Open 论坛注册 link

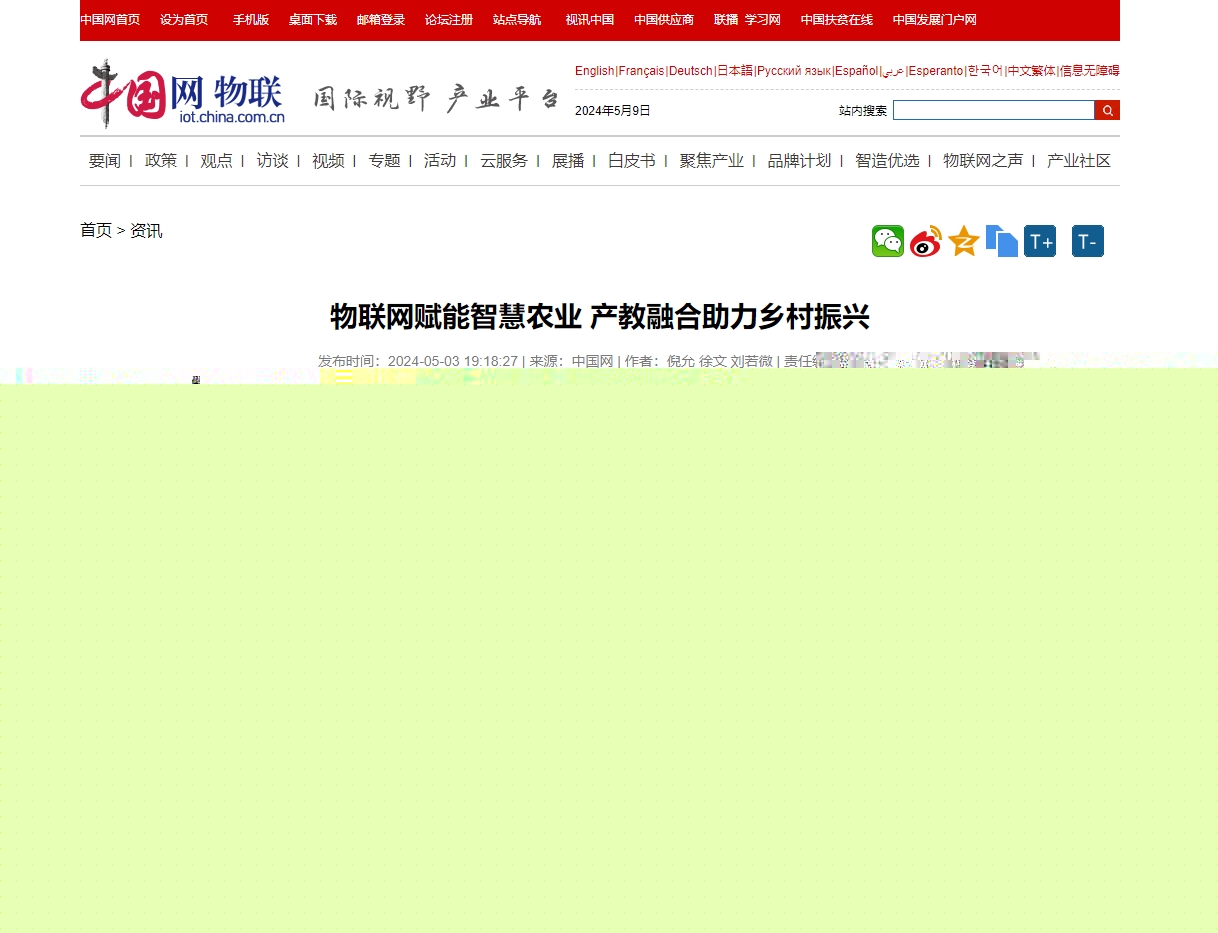click(x=449, y=20)
